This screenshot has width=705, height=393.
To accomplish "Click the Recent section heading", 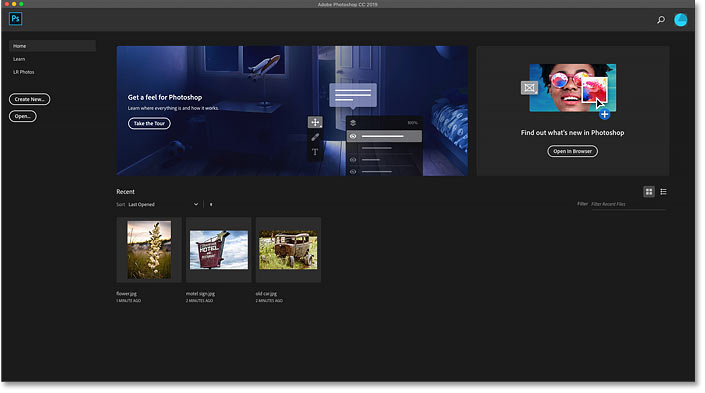I will pyautogui.click(x=125, y=192).
